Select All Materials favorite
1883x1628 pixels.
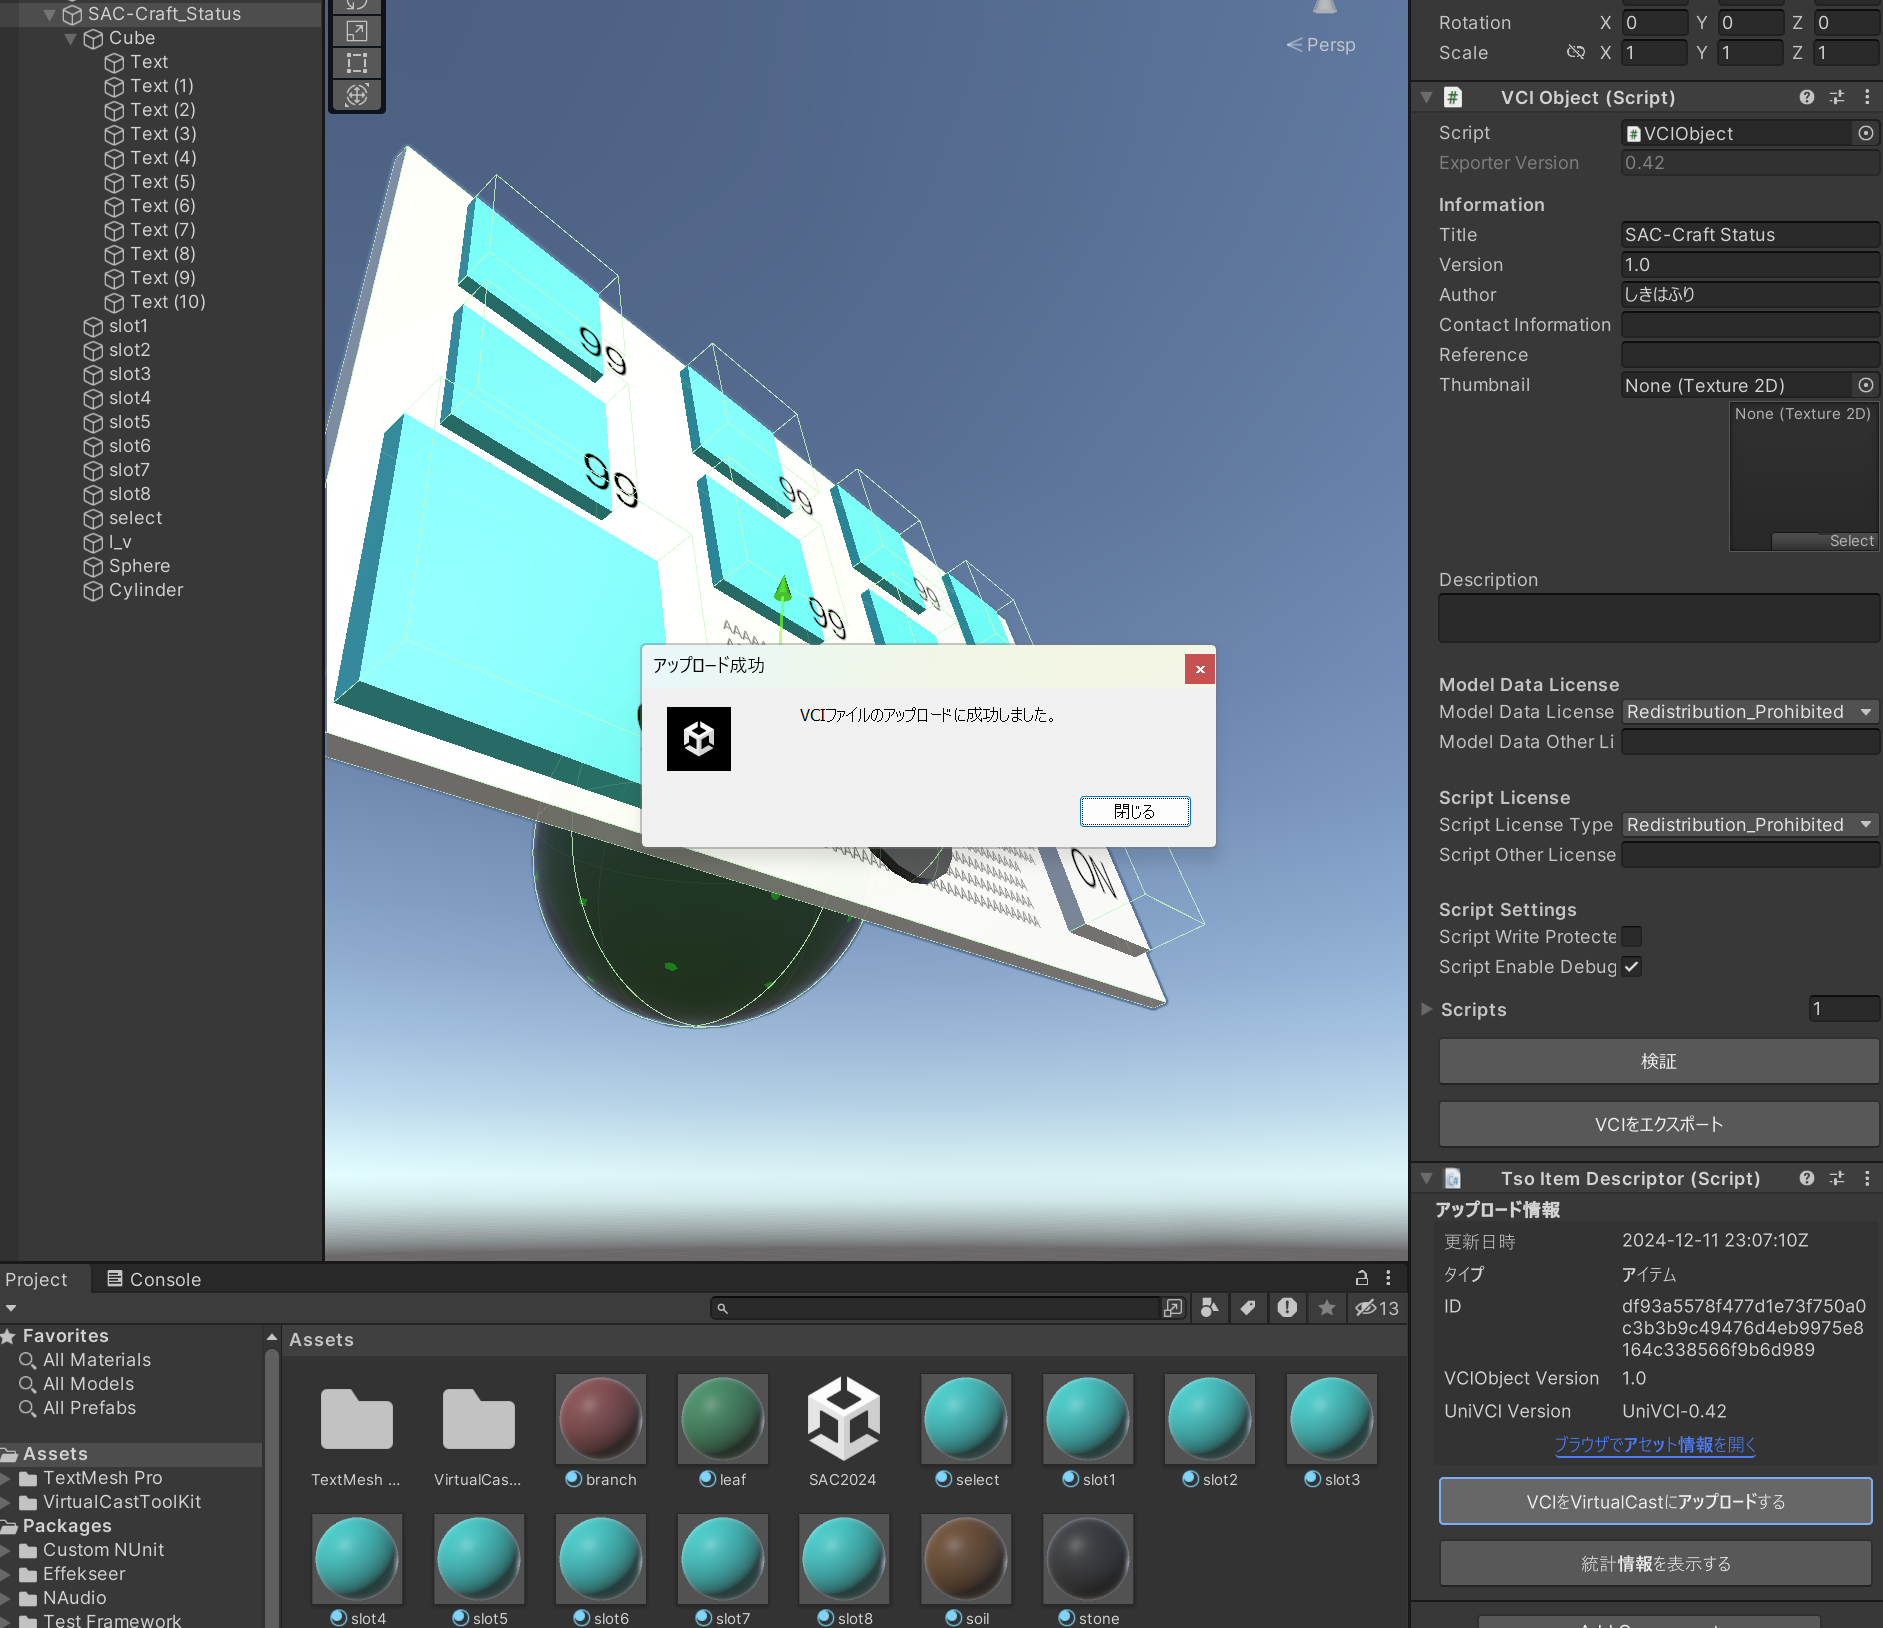click(96, 1360)
